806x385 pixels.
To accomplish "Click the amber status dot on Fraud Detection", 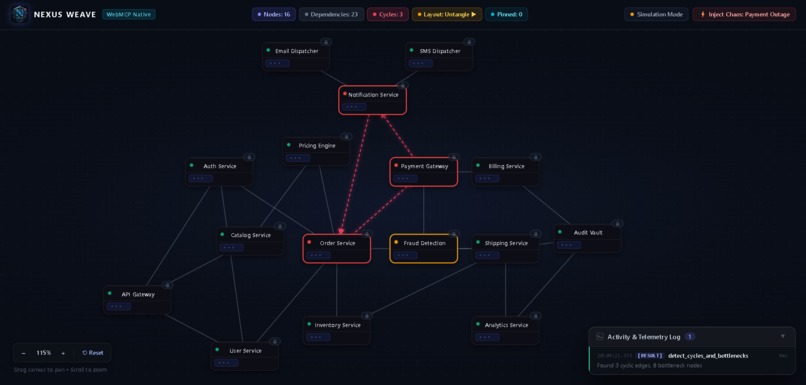I will [x=396, y=242].
